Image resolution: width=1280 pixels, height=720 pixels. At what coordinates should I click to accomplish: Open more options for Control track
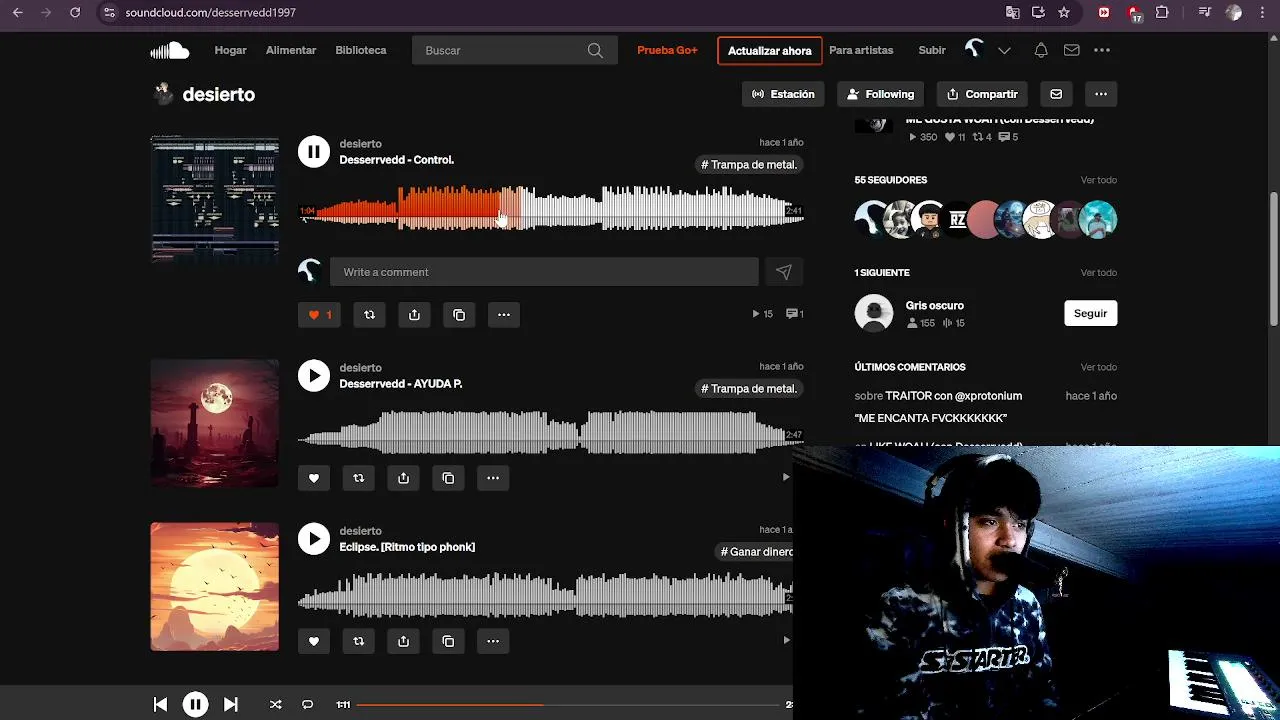[504, 315]
